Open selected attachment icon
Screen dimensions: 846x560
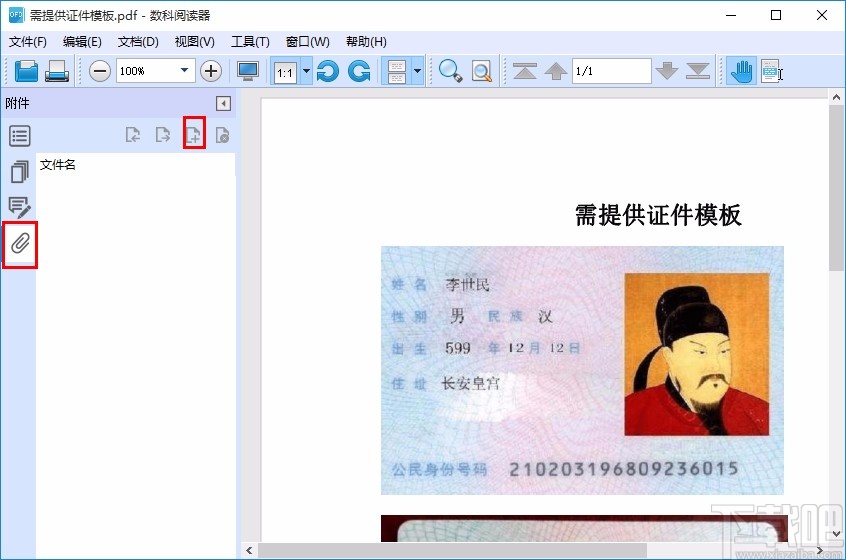[x=133, y=134]
